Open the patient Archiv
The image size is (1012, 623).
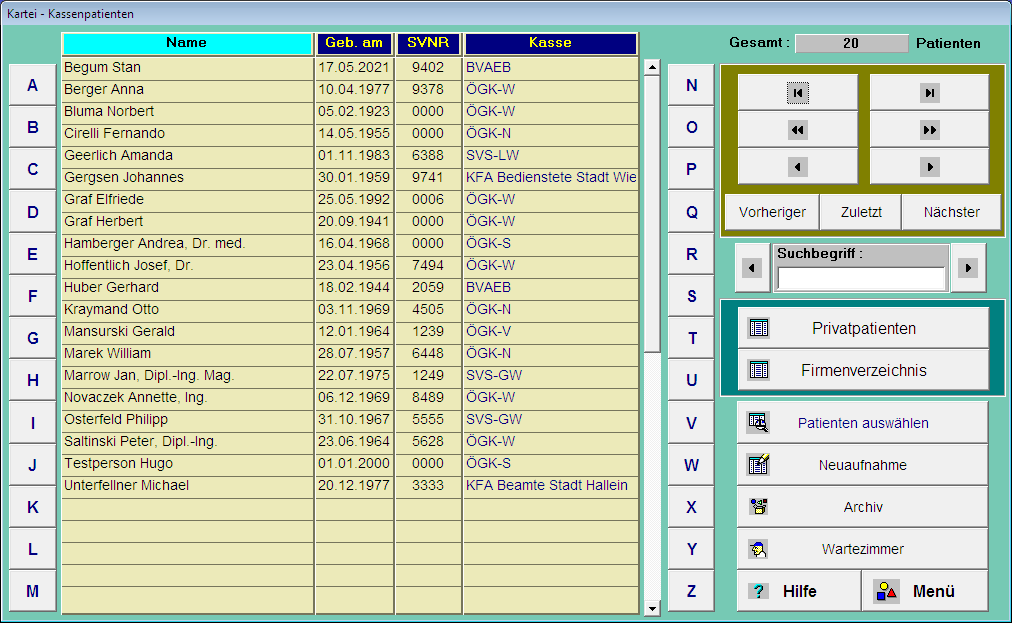pyautogui.click(x=862, y=507)
